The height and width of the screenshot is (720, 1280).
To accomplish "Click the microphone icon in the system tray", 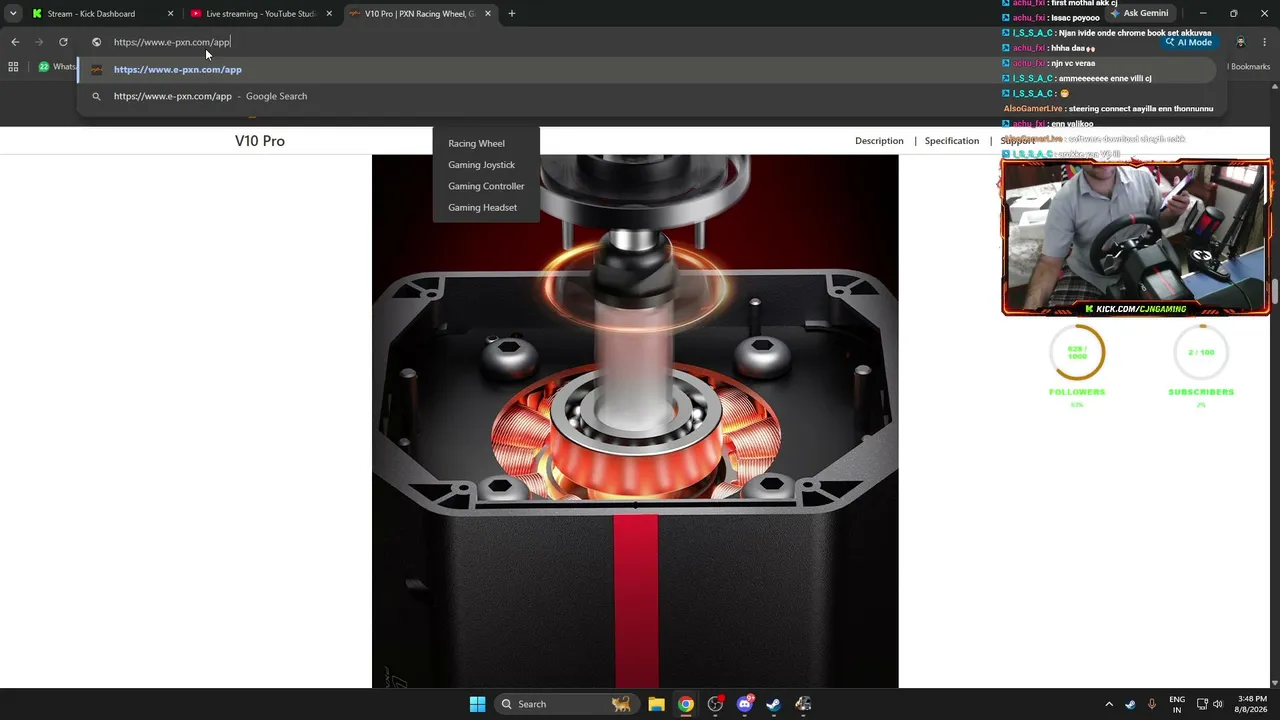I will tap(1152, 704).
